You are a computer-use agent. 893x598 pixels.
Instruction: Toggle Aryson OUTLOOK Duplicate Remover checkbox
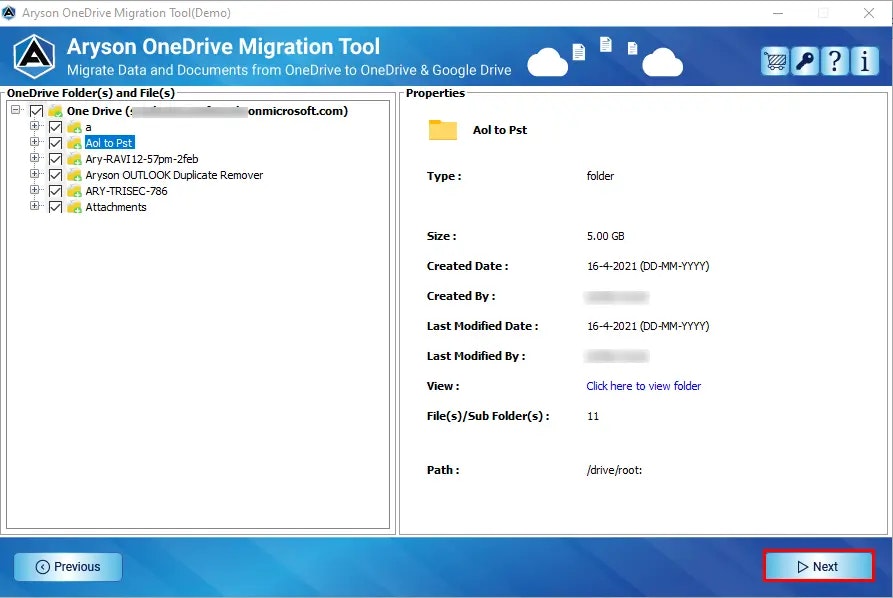(55, 175)
